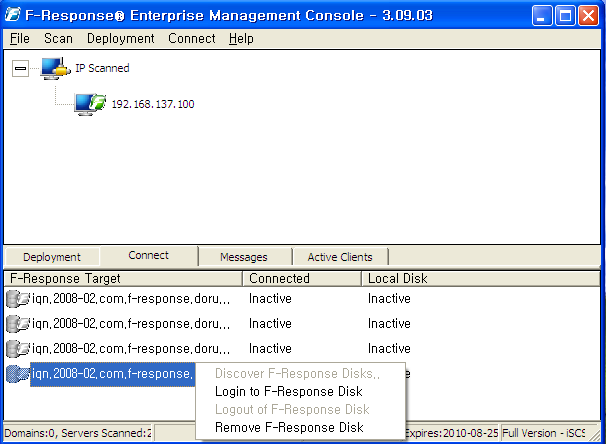This screenshot has height=444, width=606.
Task: Select the highlighted iqn.2008-02.com.f-response target
Action: 112,374
